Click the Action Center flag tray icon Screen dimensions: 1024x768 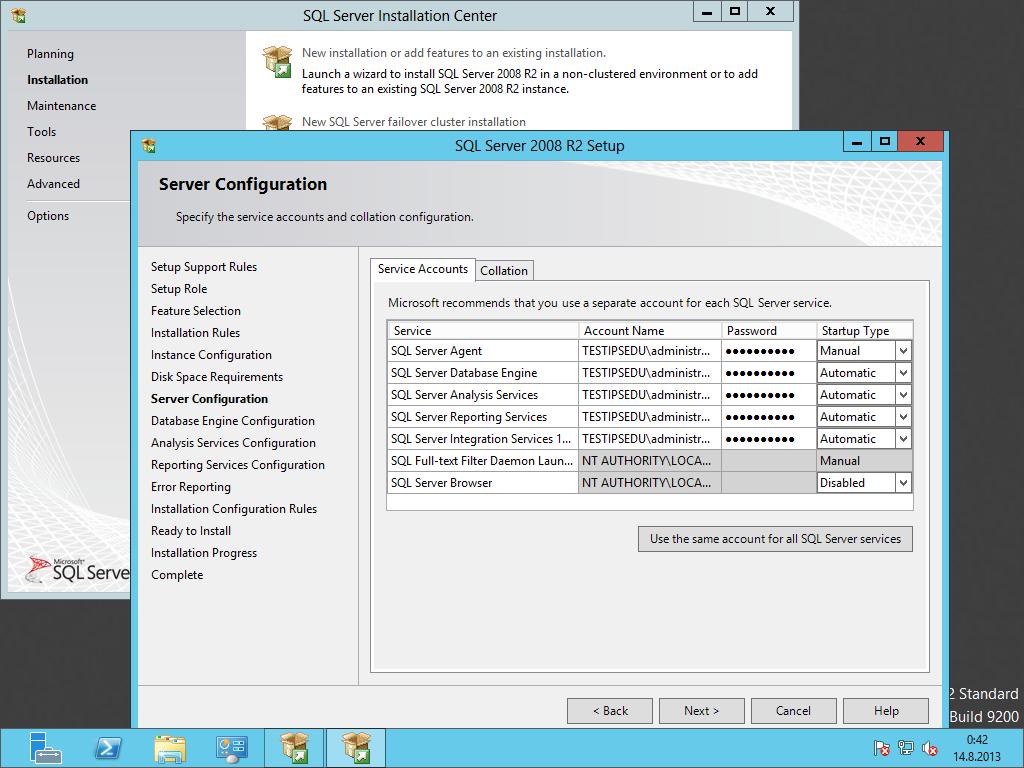coord(881,748)
